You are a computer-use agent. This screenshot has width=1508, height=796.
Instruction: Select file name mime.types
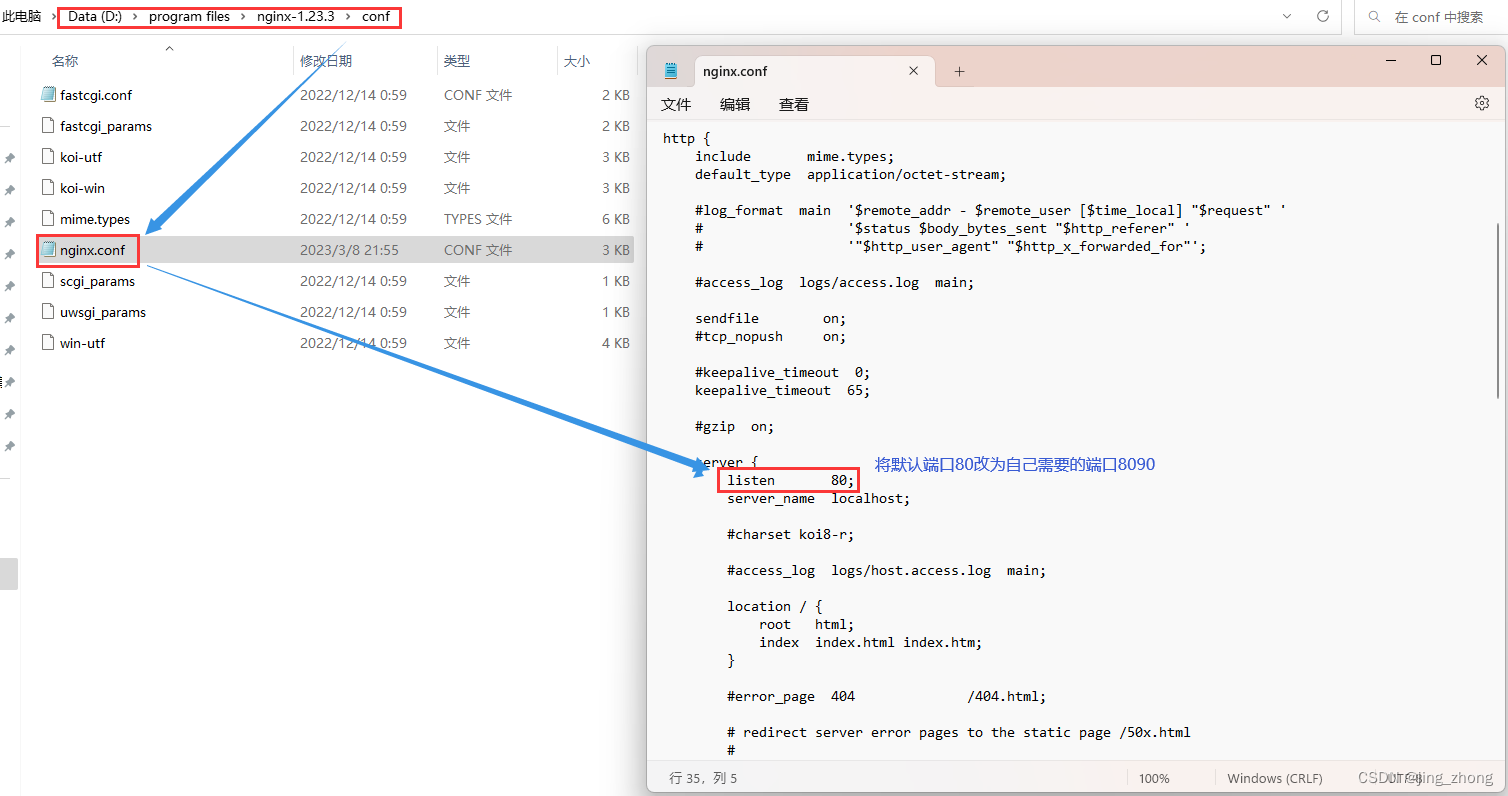(95, 219)
